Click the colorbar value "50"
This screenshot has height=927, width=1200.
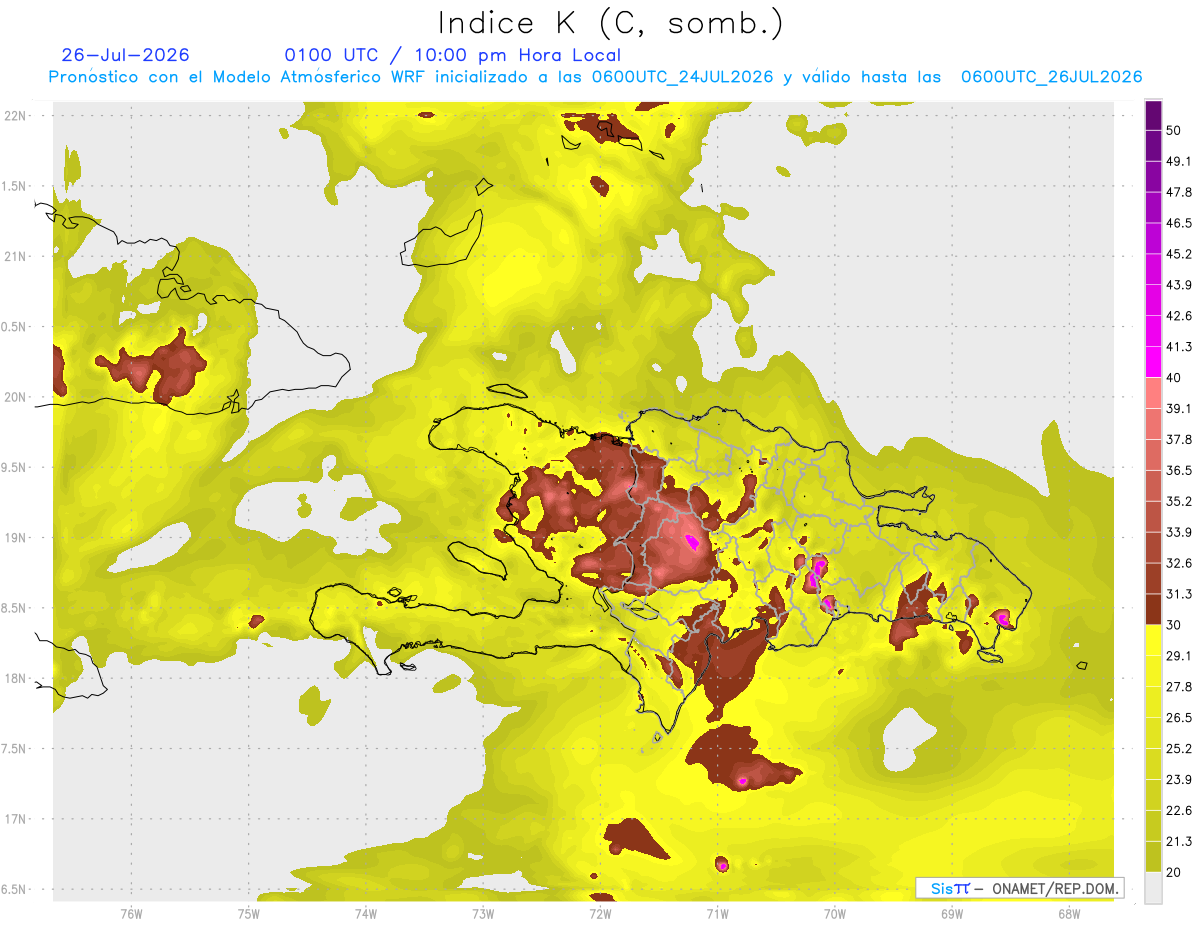(x=1175, y=130)
